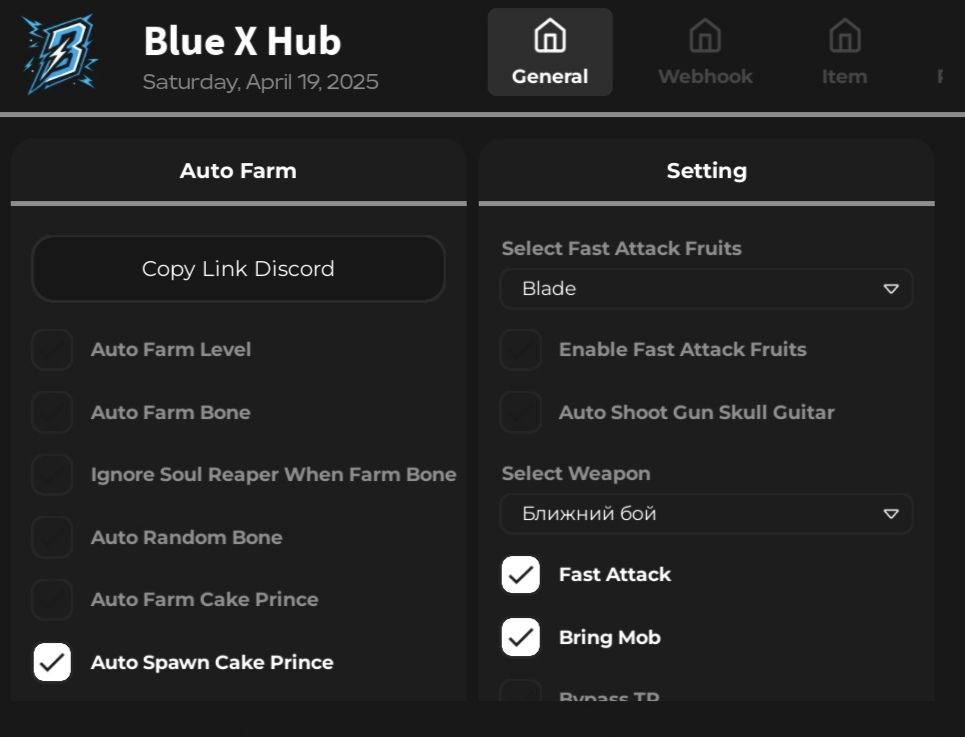Open the Item tab
This screenshot has height=737, width=965.
pyautogui.click(x=844, y=54)
